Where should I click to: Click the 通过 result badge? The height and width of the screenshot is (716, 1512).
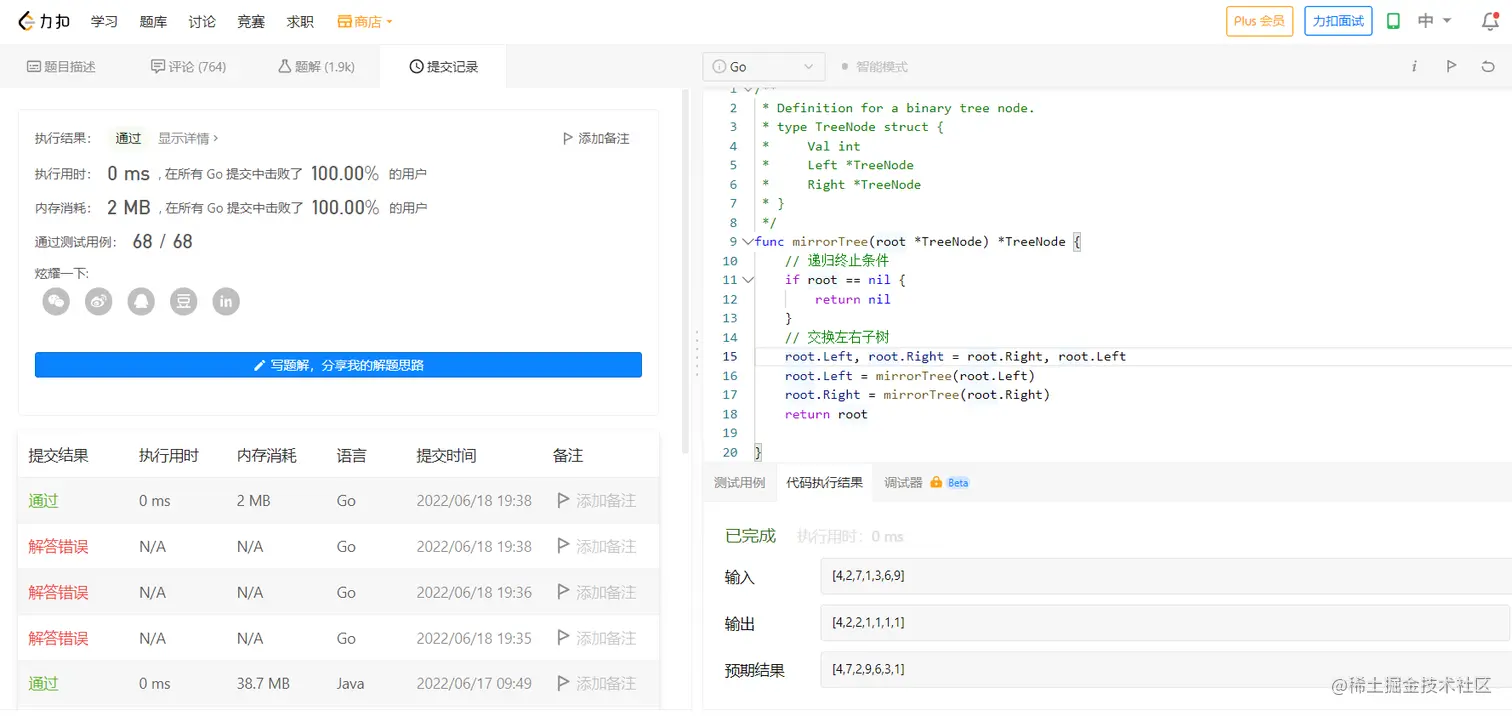(128, 138)
